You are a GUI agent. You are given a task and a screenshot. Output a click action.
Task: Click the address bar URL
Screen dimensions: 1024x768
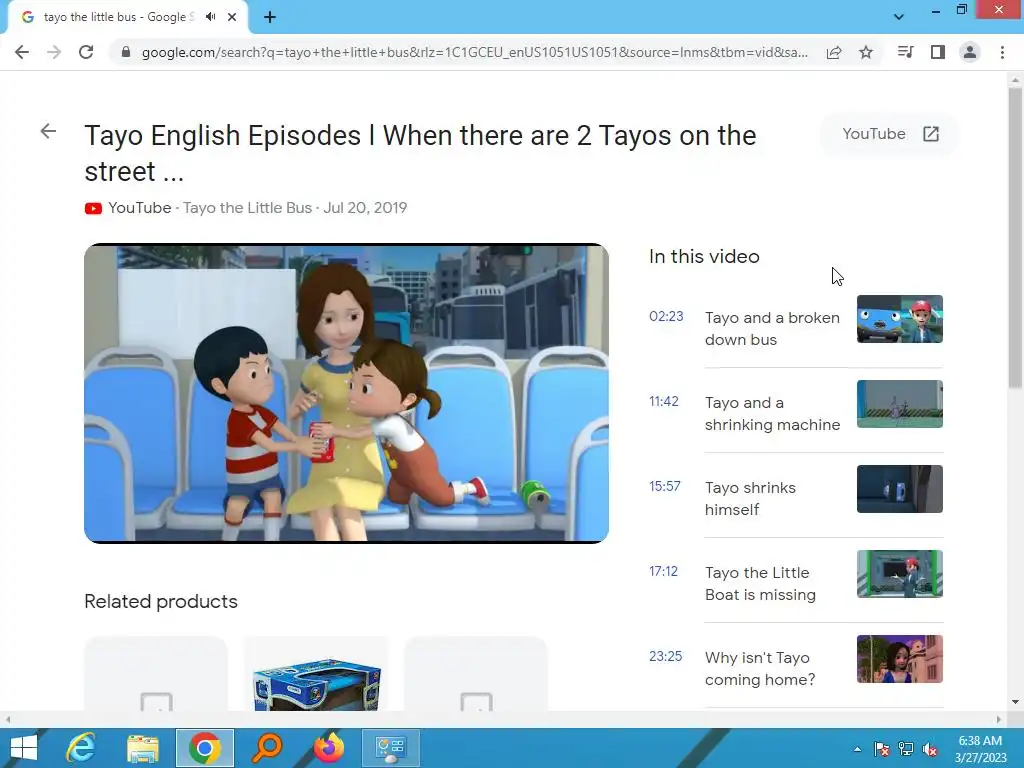474,52
